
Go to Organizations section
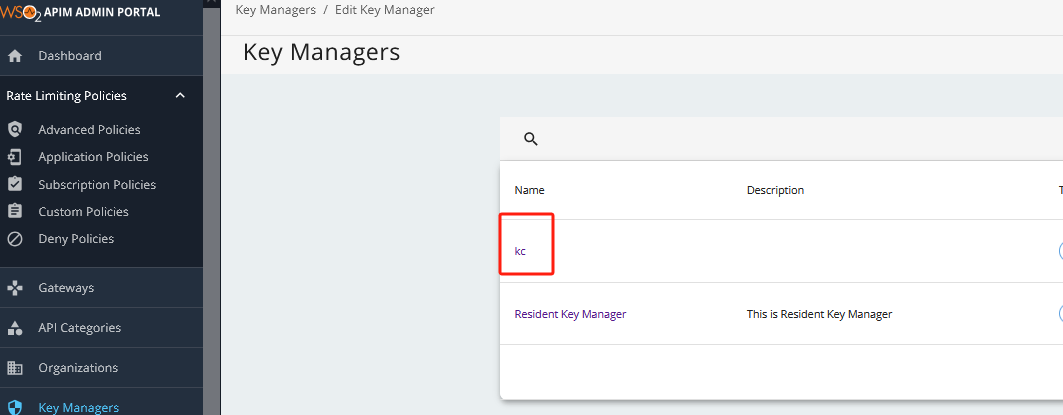(x=78, y=368)
